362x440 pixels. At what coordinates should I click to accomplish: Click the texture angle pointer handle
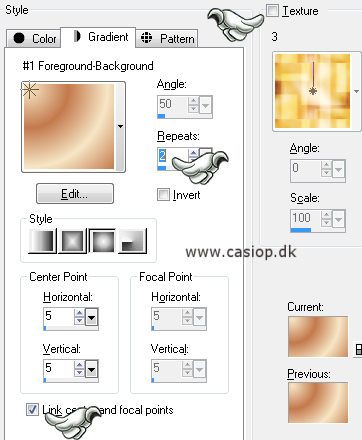click(313, 91)
